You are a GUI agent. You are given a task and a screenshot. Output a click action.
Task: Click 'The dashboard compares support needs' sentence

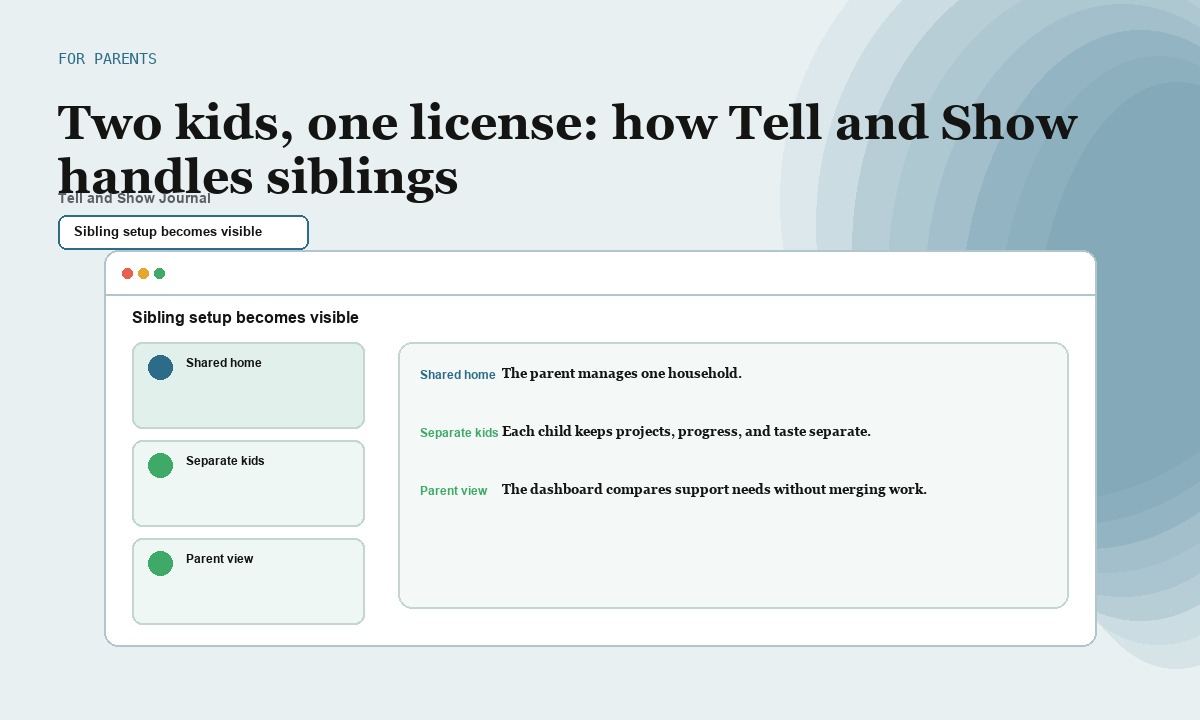714,490
